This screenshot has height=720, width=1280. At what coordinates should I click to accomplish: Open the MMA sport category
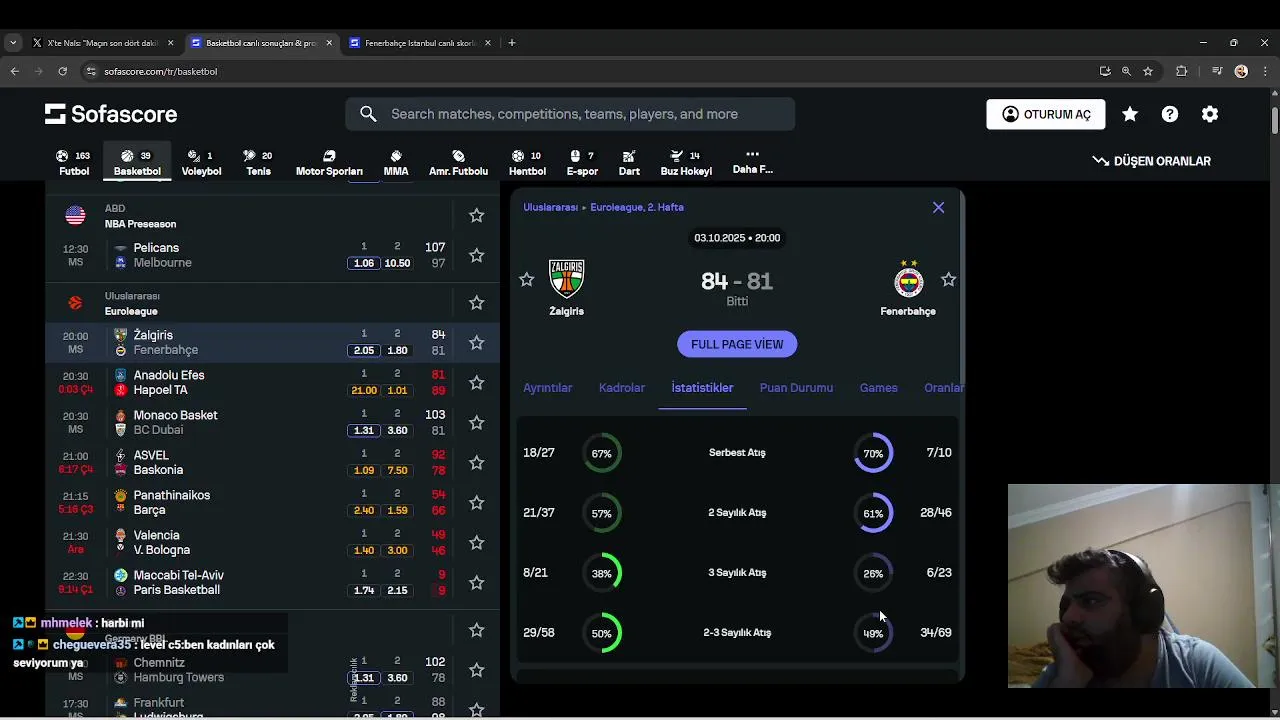coord(396,163)
